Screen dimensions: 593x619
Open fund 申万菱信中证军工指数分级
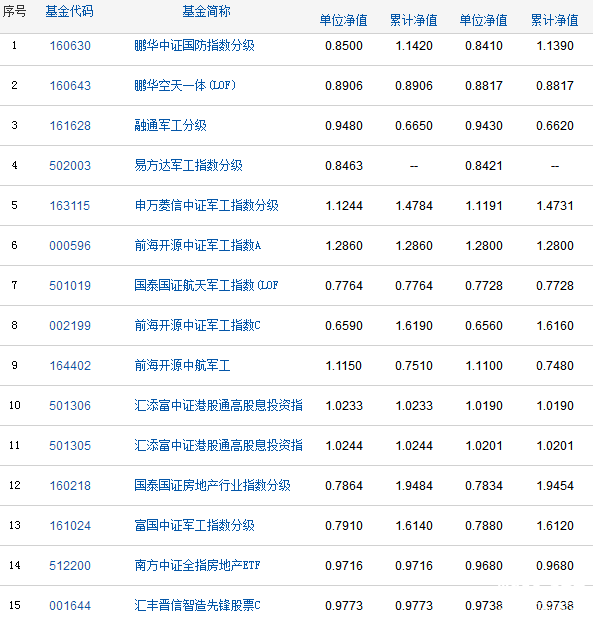(206, 206)
